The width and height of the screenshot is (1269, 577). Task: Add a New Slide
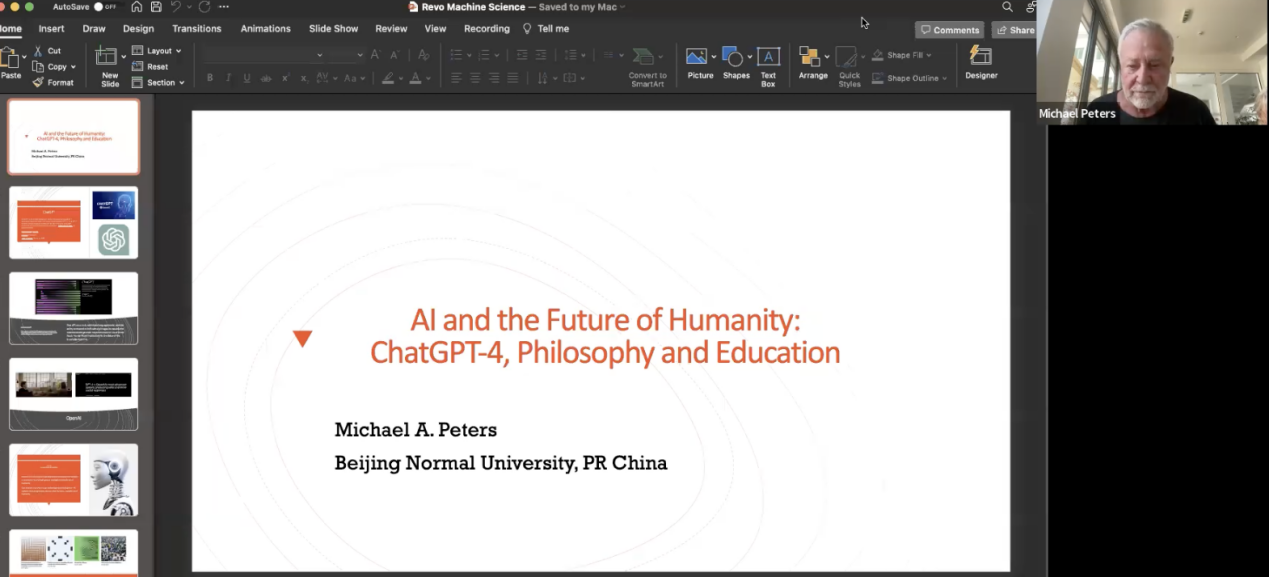tap(108, 64)
